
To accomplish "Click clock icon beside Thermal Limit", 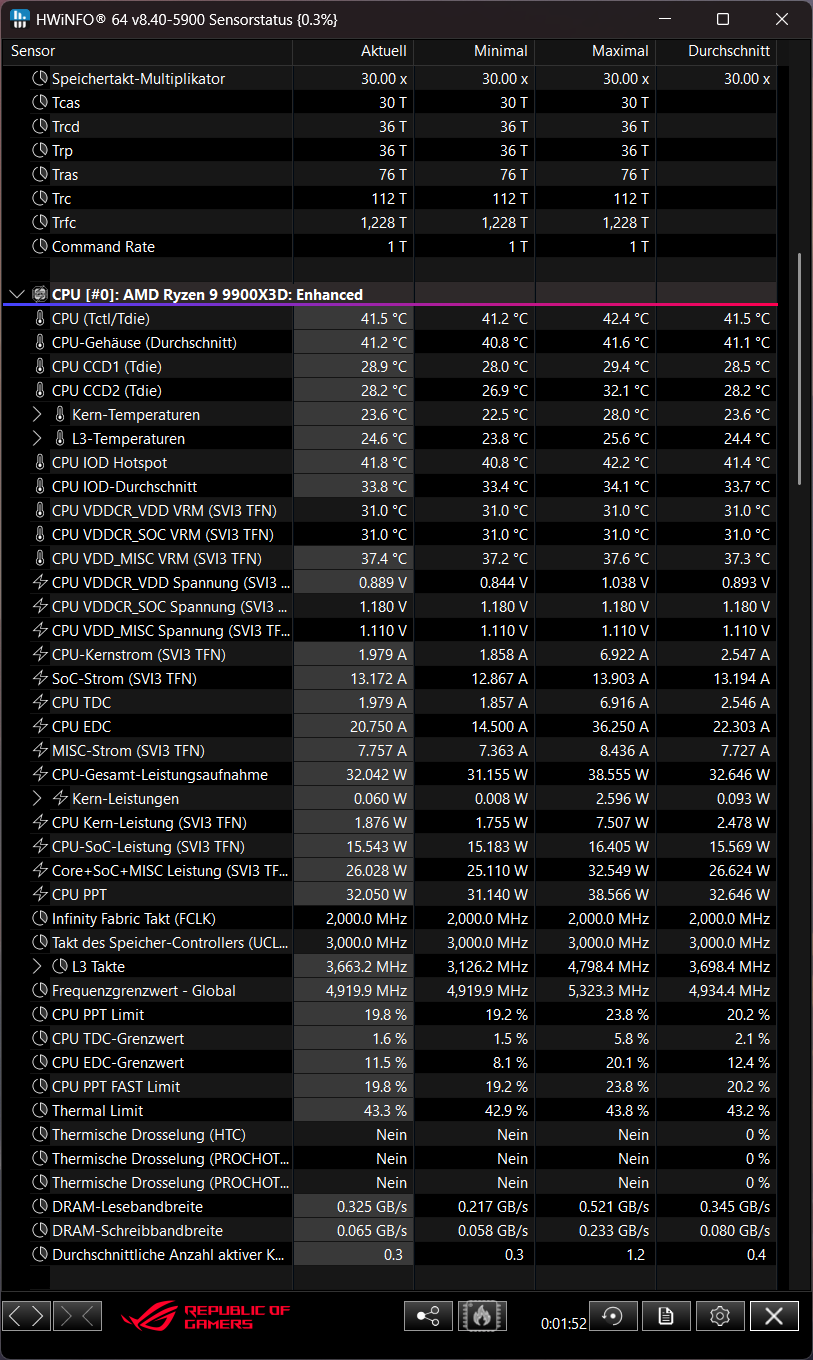I will pyautogui.click(x=40, y=1110).
